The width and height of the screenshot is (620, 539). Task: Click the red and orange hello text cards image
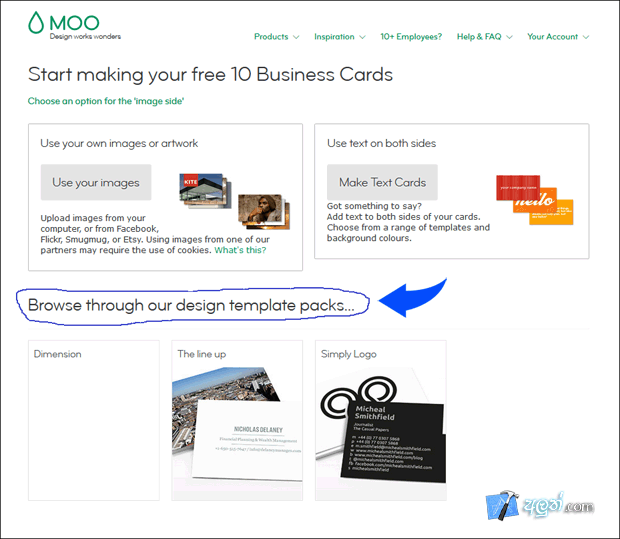click(x=535, y=200)
